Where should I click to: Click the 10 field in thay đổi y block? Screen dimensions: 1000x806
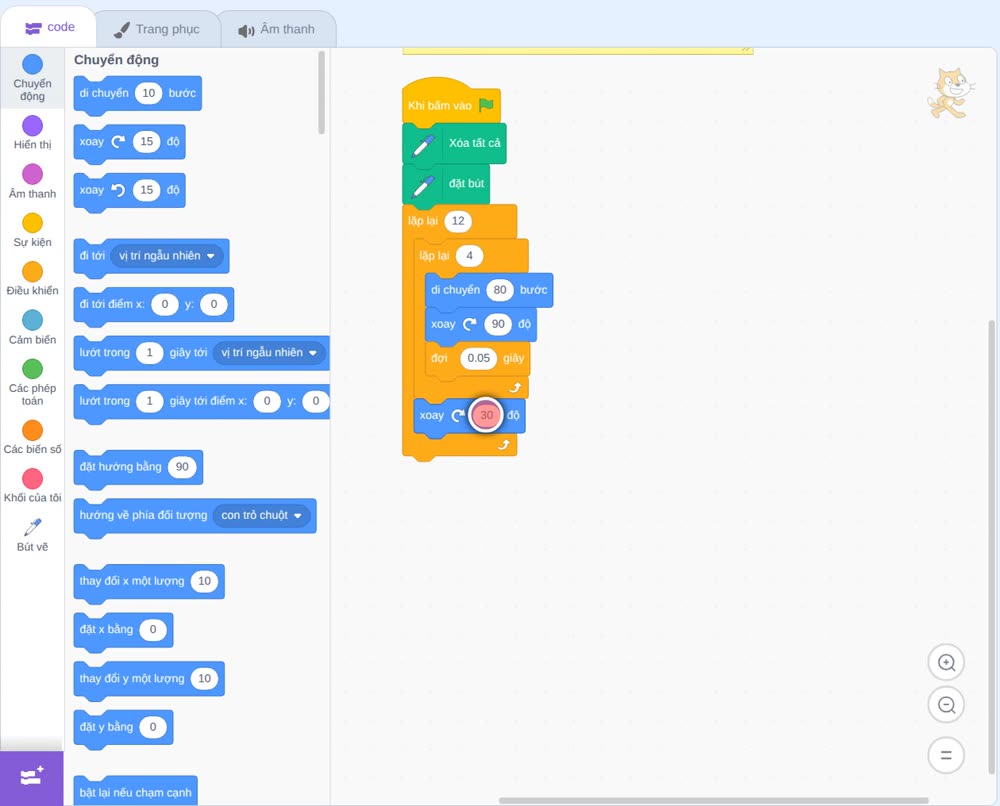(204, 678)
